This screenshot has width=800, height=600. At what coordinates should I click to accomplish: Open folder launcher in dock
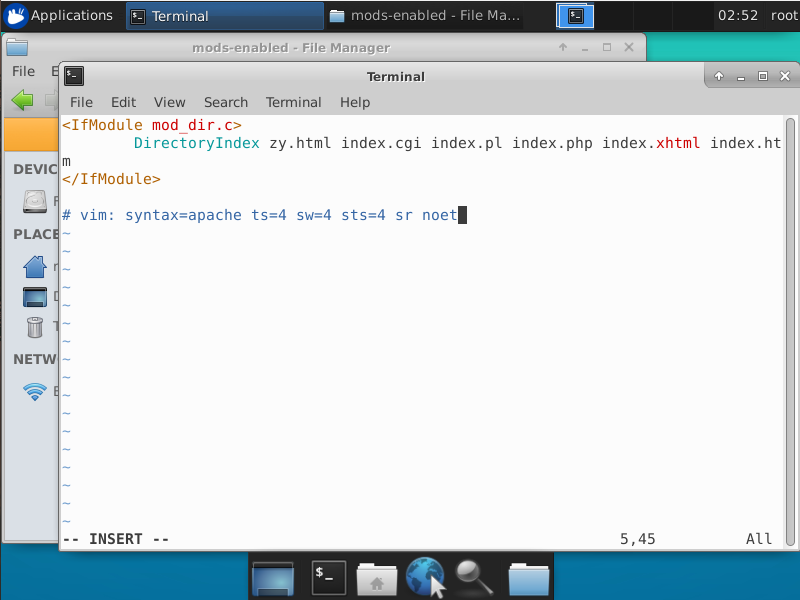529,578
